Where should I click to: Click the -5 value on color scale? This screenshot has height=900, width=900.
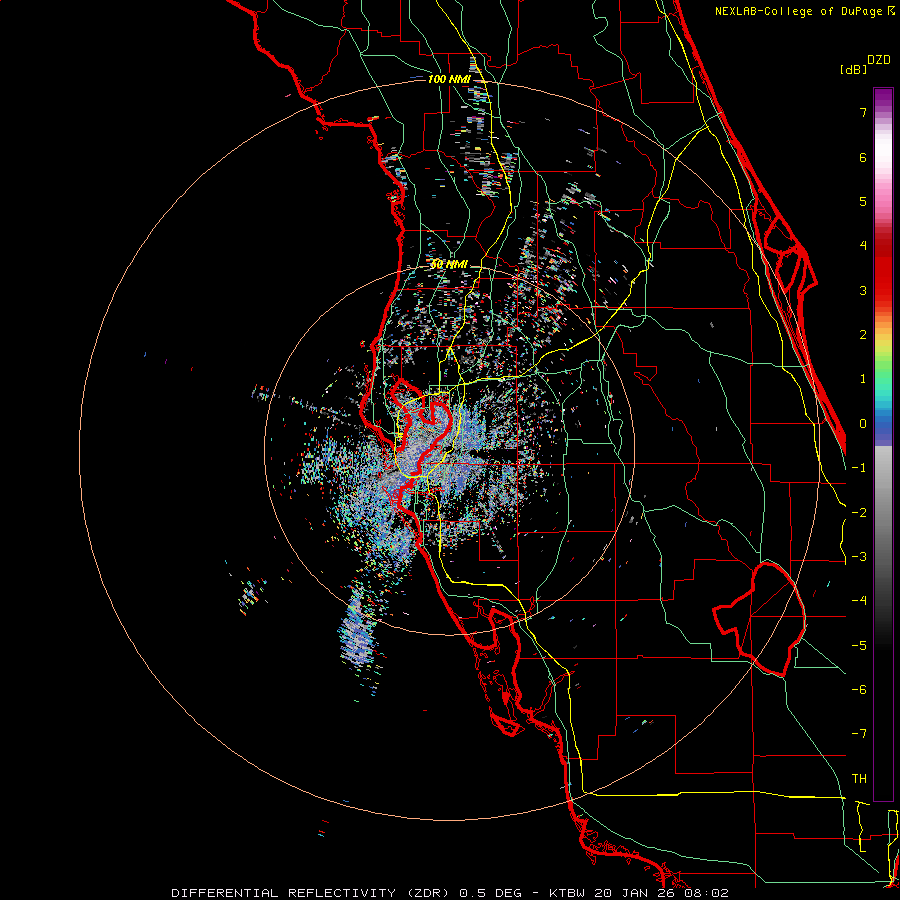(x=859, y=646)
